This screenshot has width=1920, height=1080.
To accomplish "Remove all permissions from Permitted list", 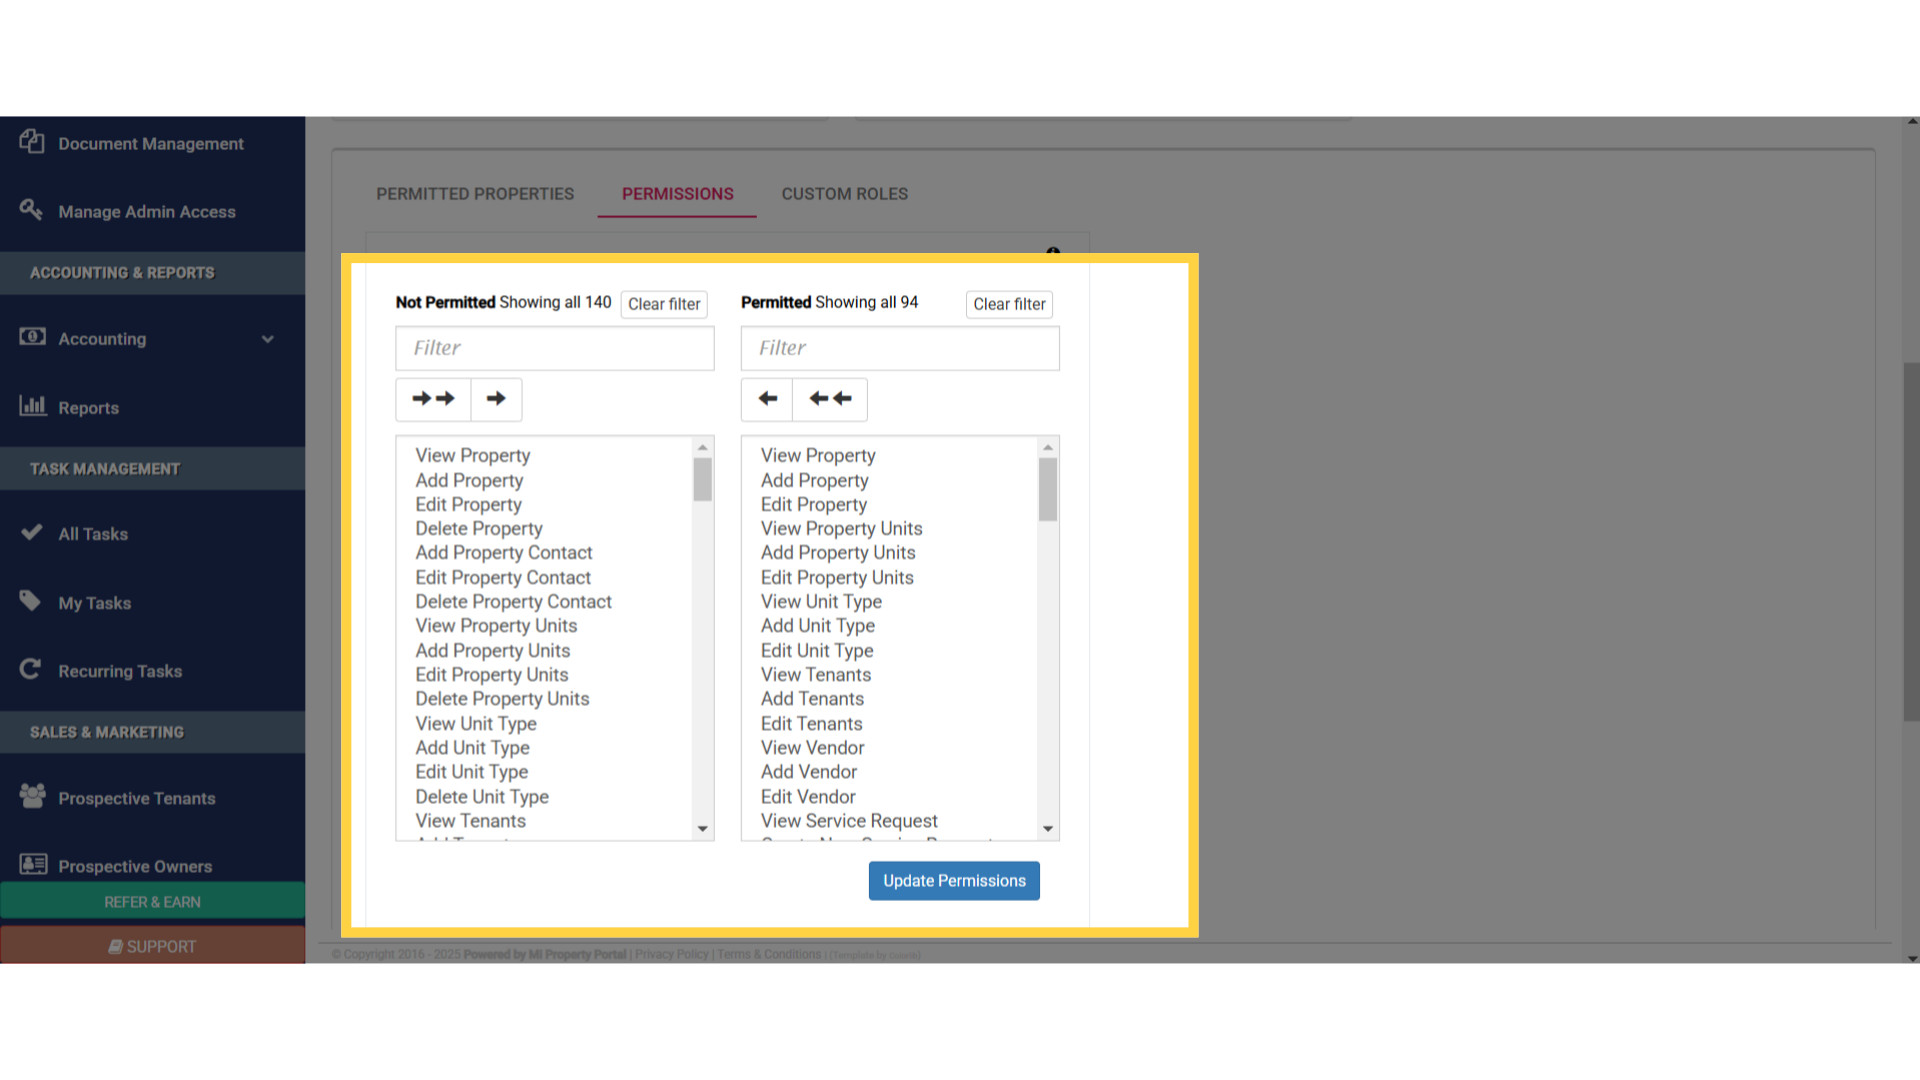I will tap(830, 399).
